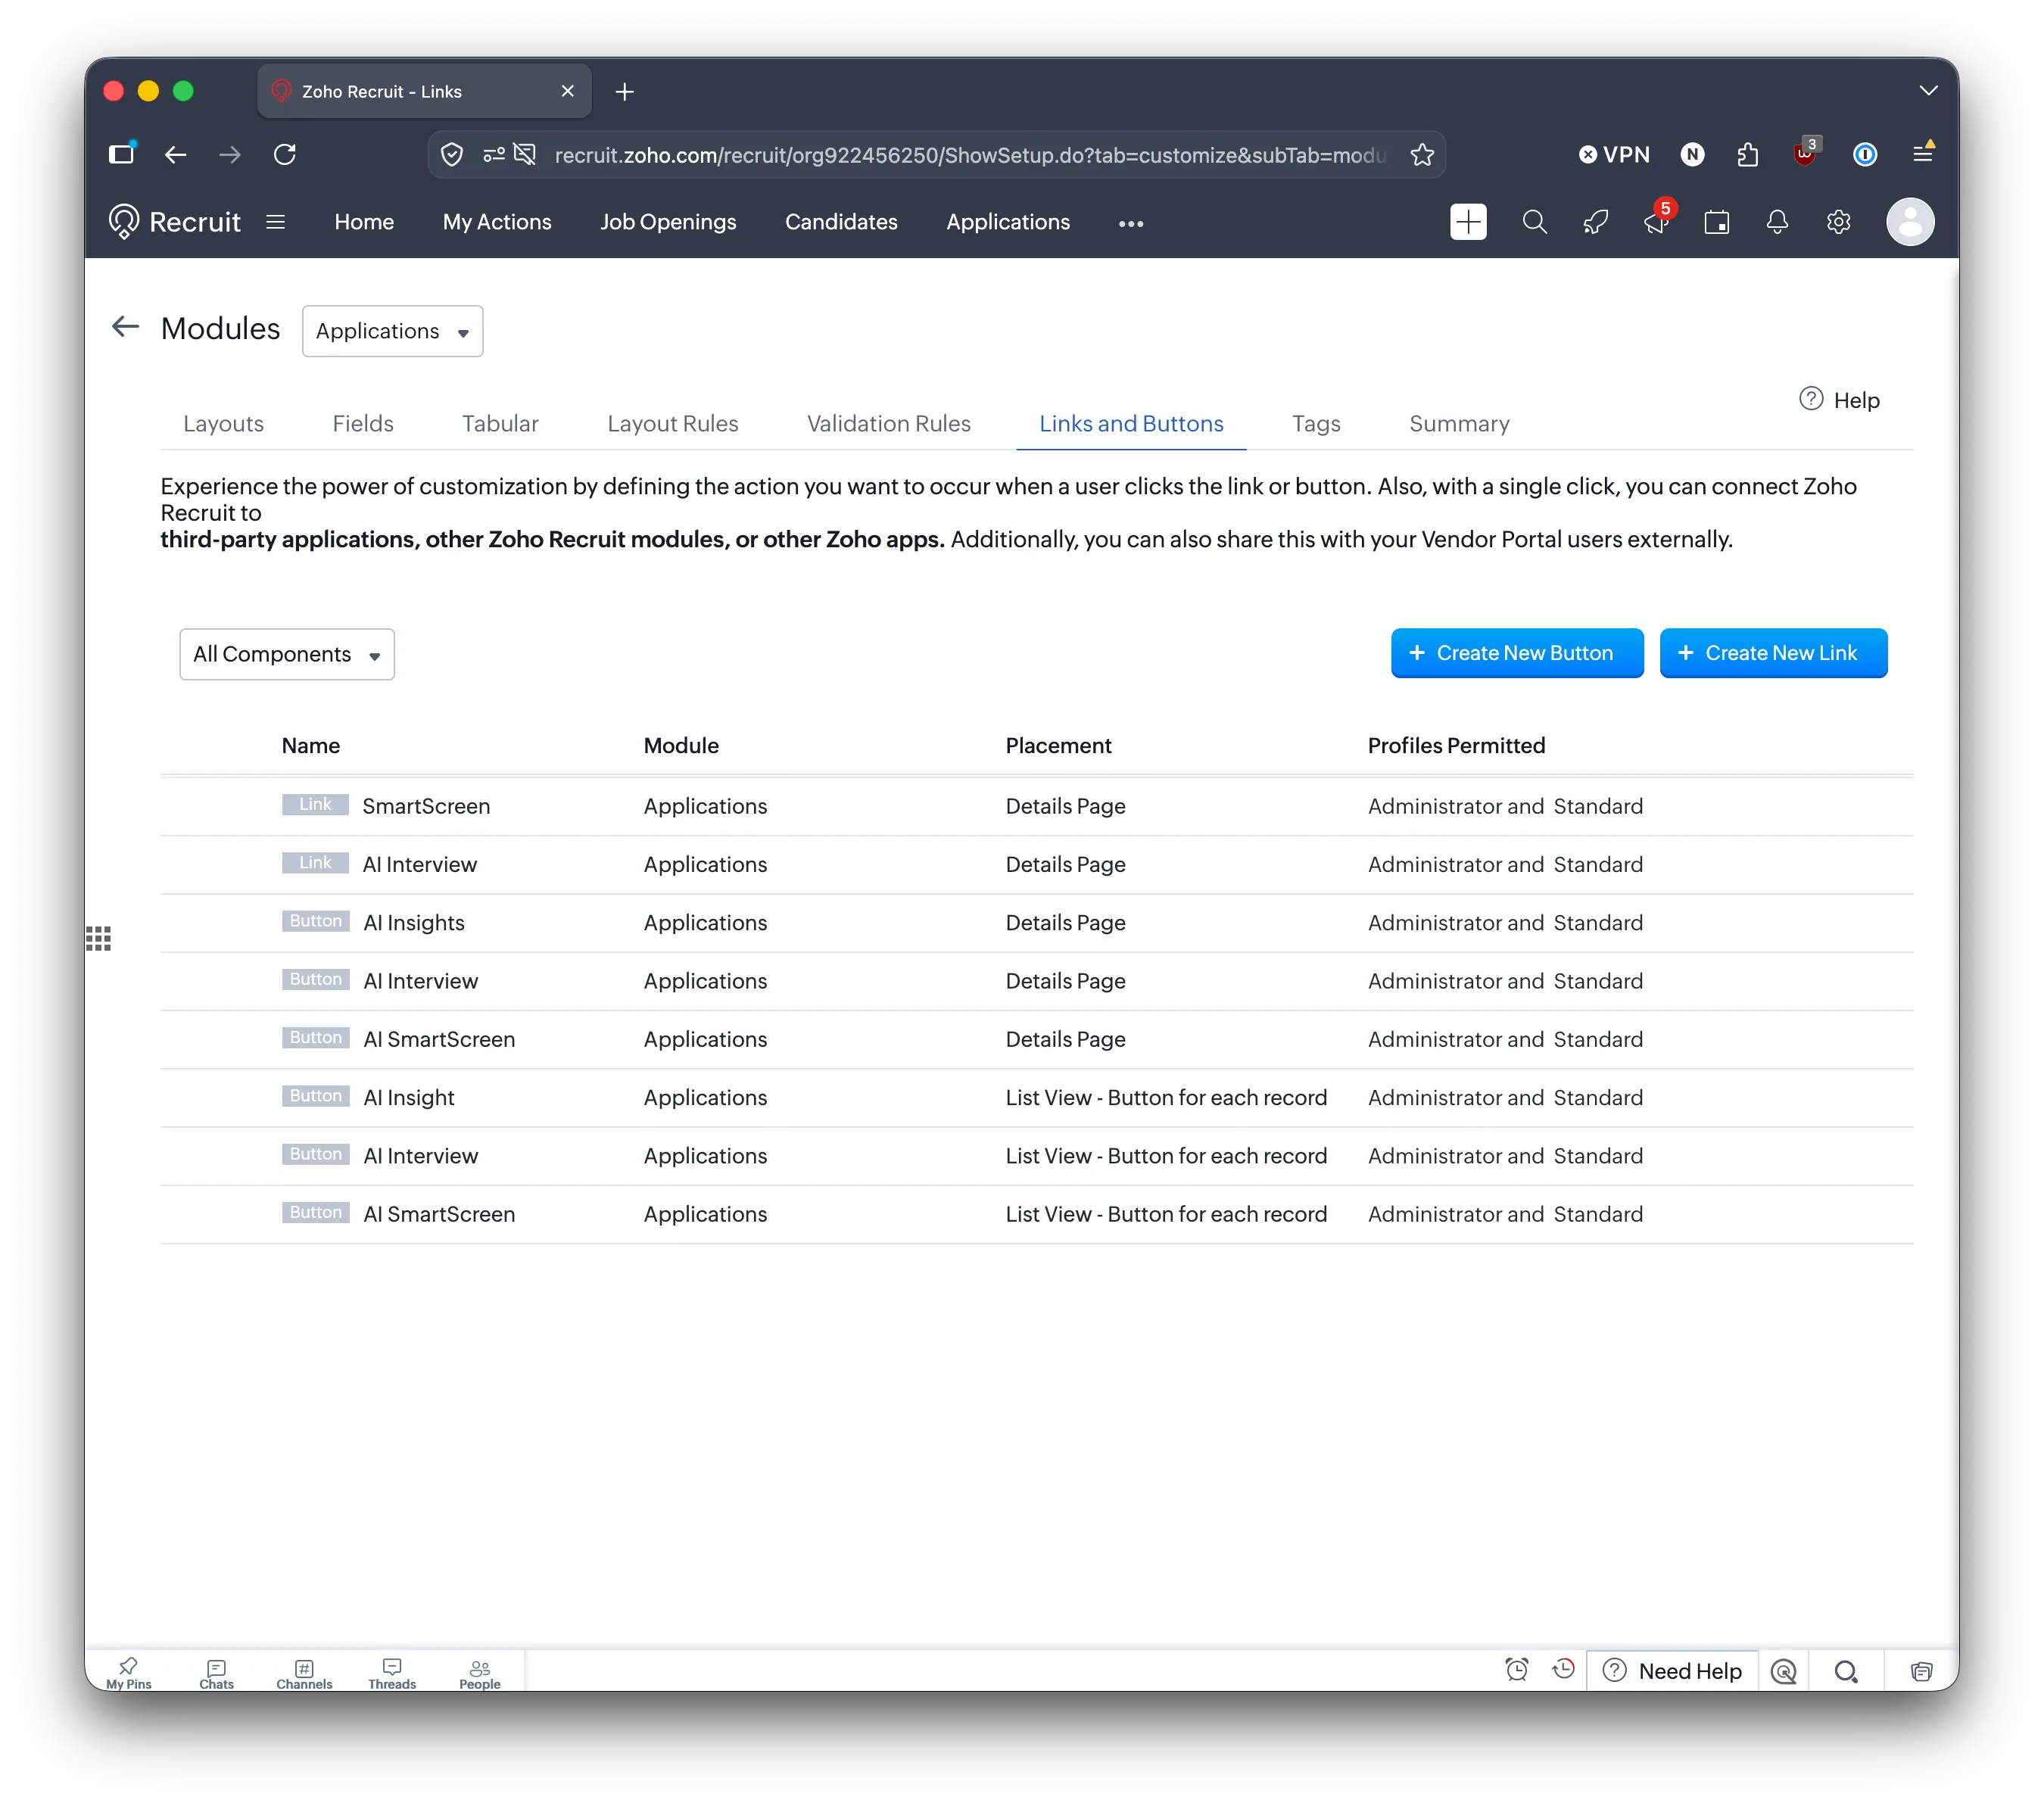
Task: Open announcements megaphone with badge 5
Action: pyautogui.click(x=1657, y=220)
